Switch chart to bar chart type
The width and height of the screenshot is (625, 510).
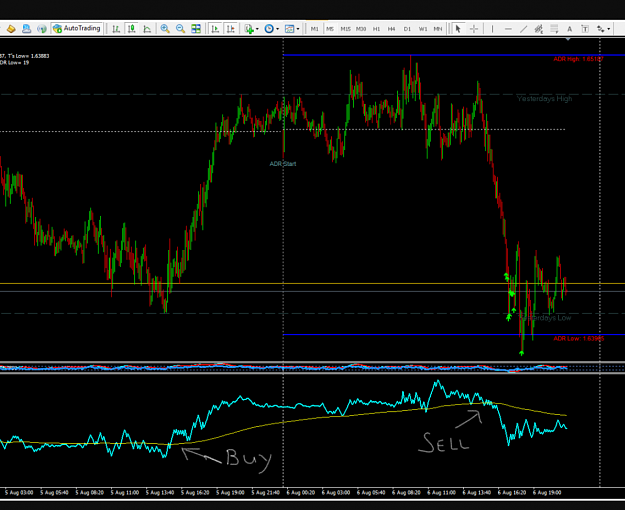tap(116, 29)
